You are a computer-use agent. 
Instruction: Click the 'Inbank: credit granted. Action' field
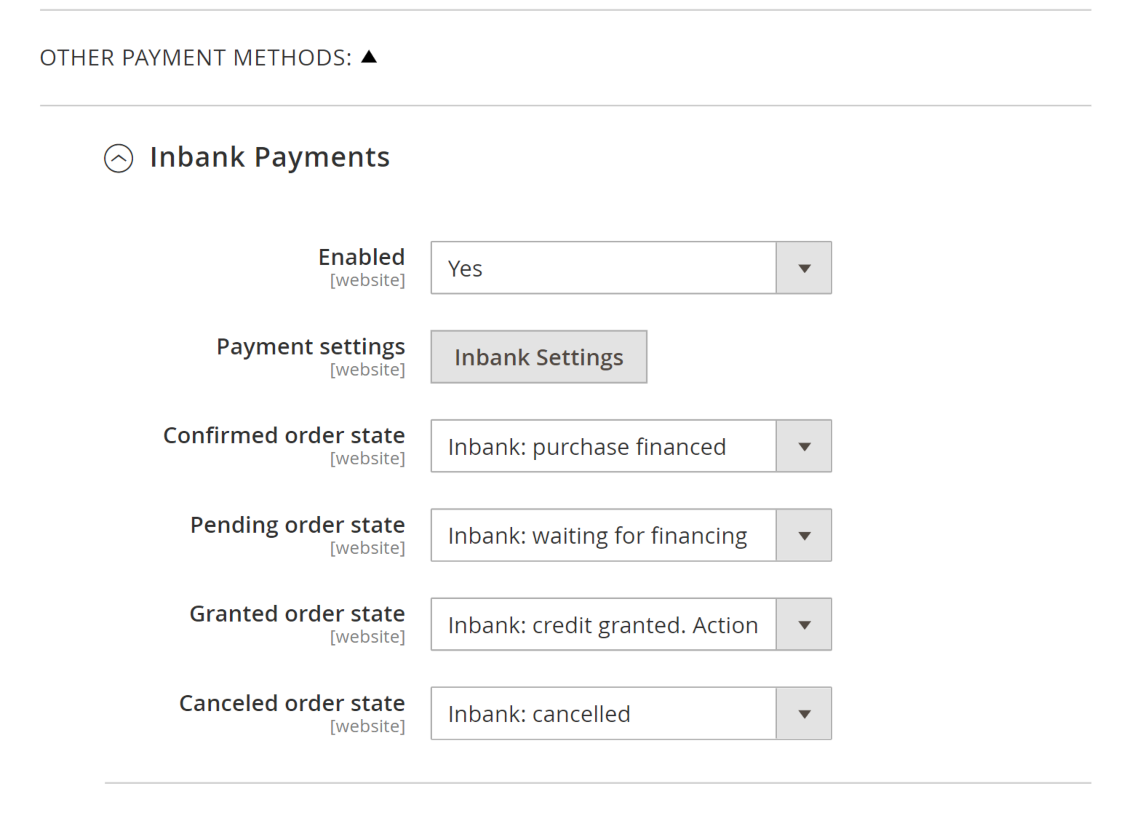pyautogui.click(x=603, y=624)
